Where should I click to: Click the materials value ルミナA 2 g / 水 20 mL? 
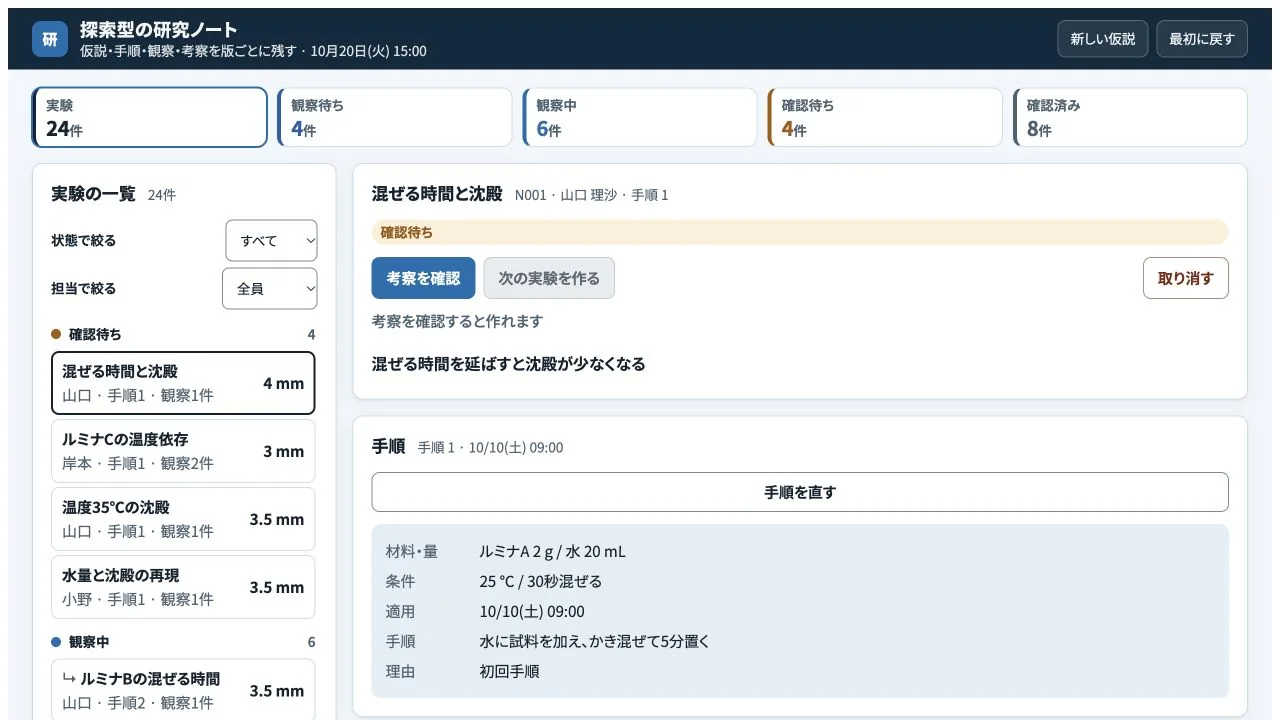553,551
